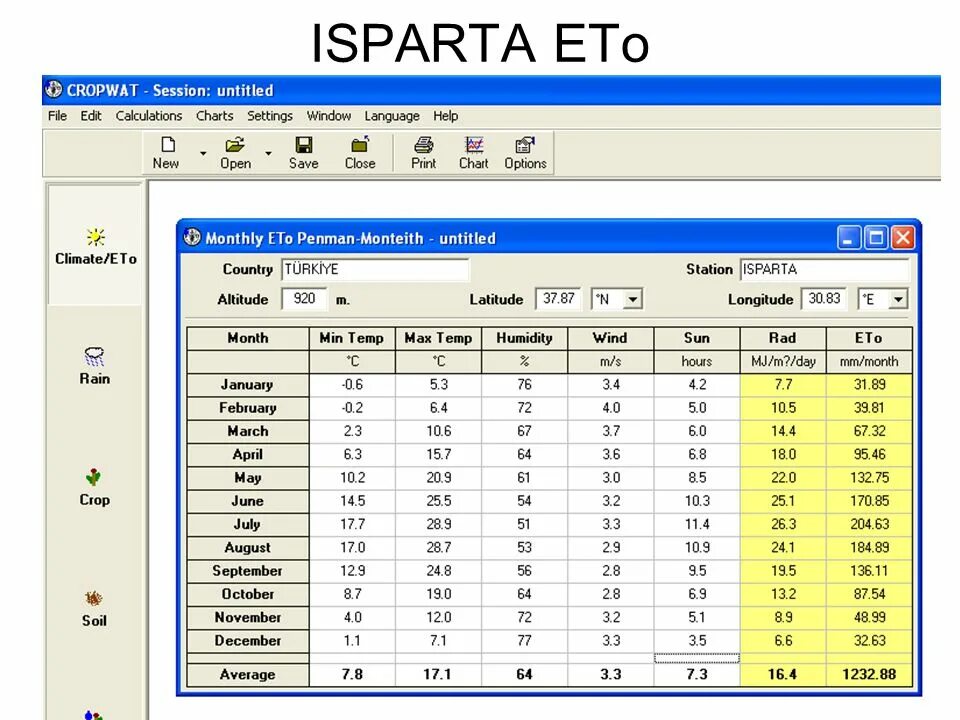Click the Humidity column header
This screenshot has width=960, height=720.
click(525, 338)
